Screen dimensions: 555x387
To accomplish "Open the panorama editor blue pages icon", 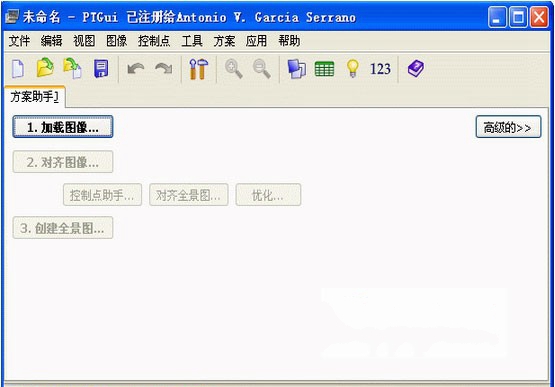I will pyautogui.click(x=297, y=69).
